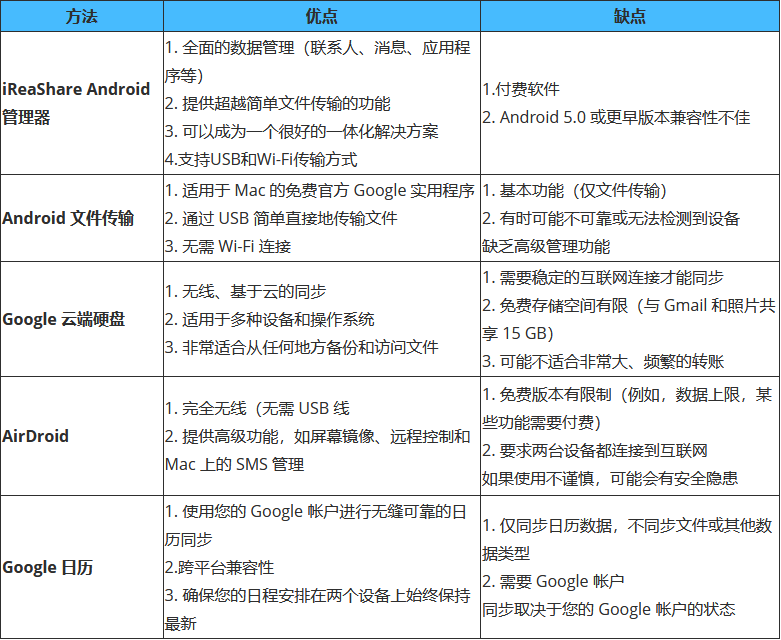Click 通过 USB 简单直接地传输文件

click(281, 219)
